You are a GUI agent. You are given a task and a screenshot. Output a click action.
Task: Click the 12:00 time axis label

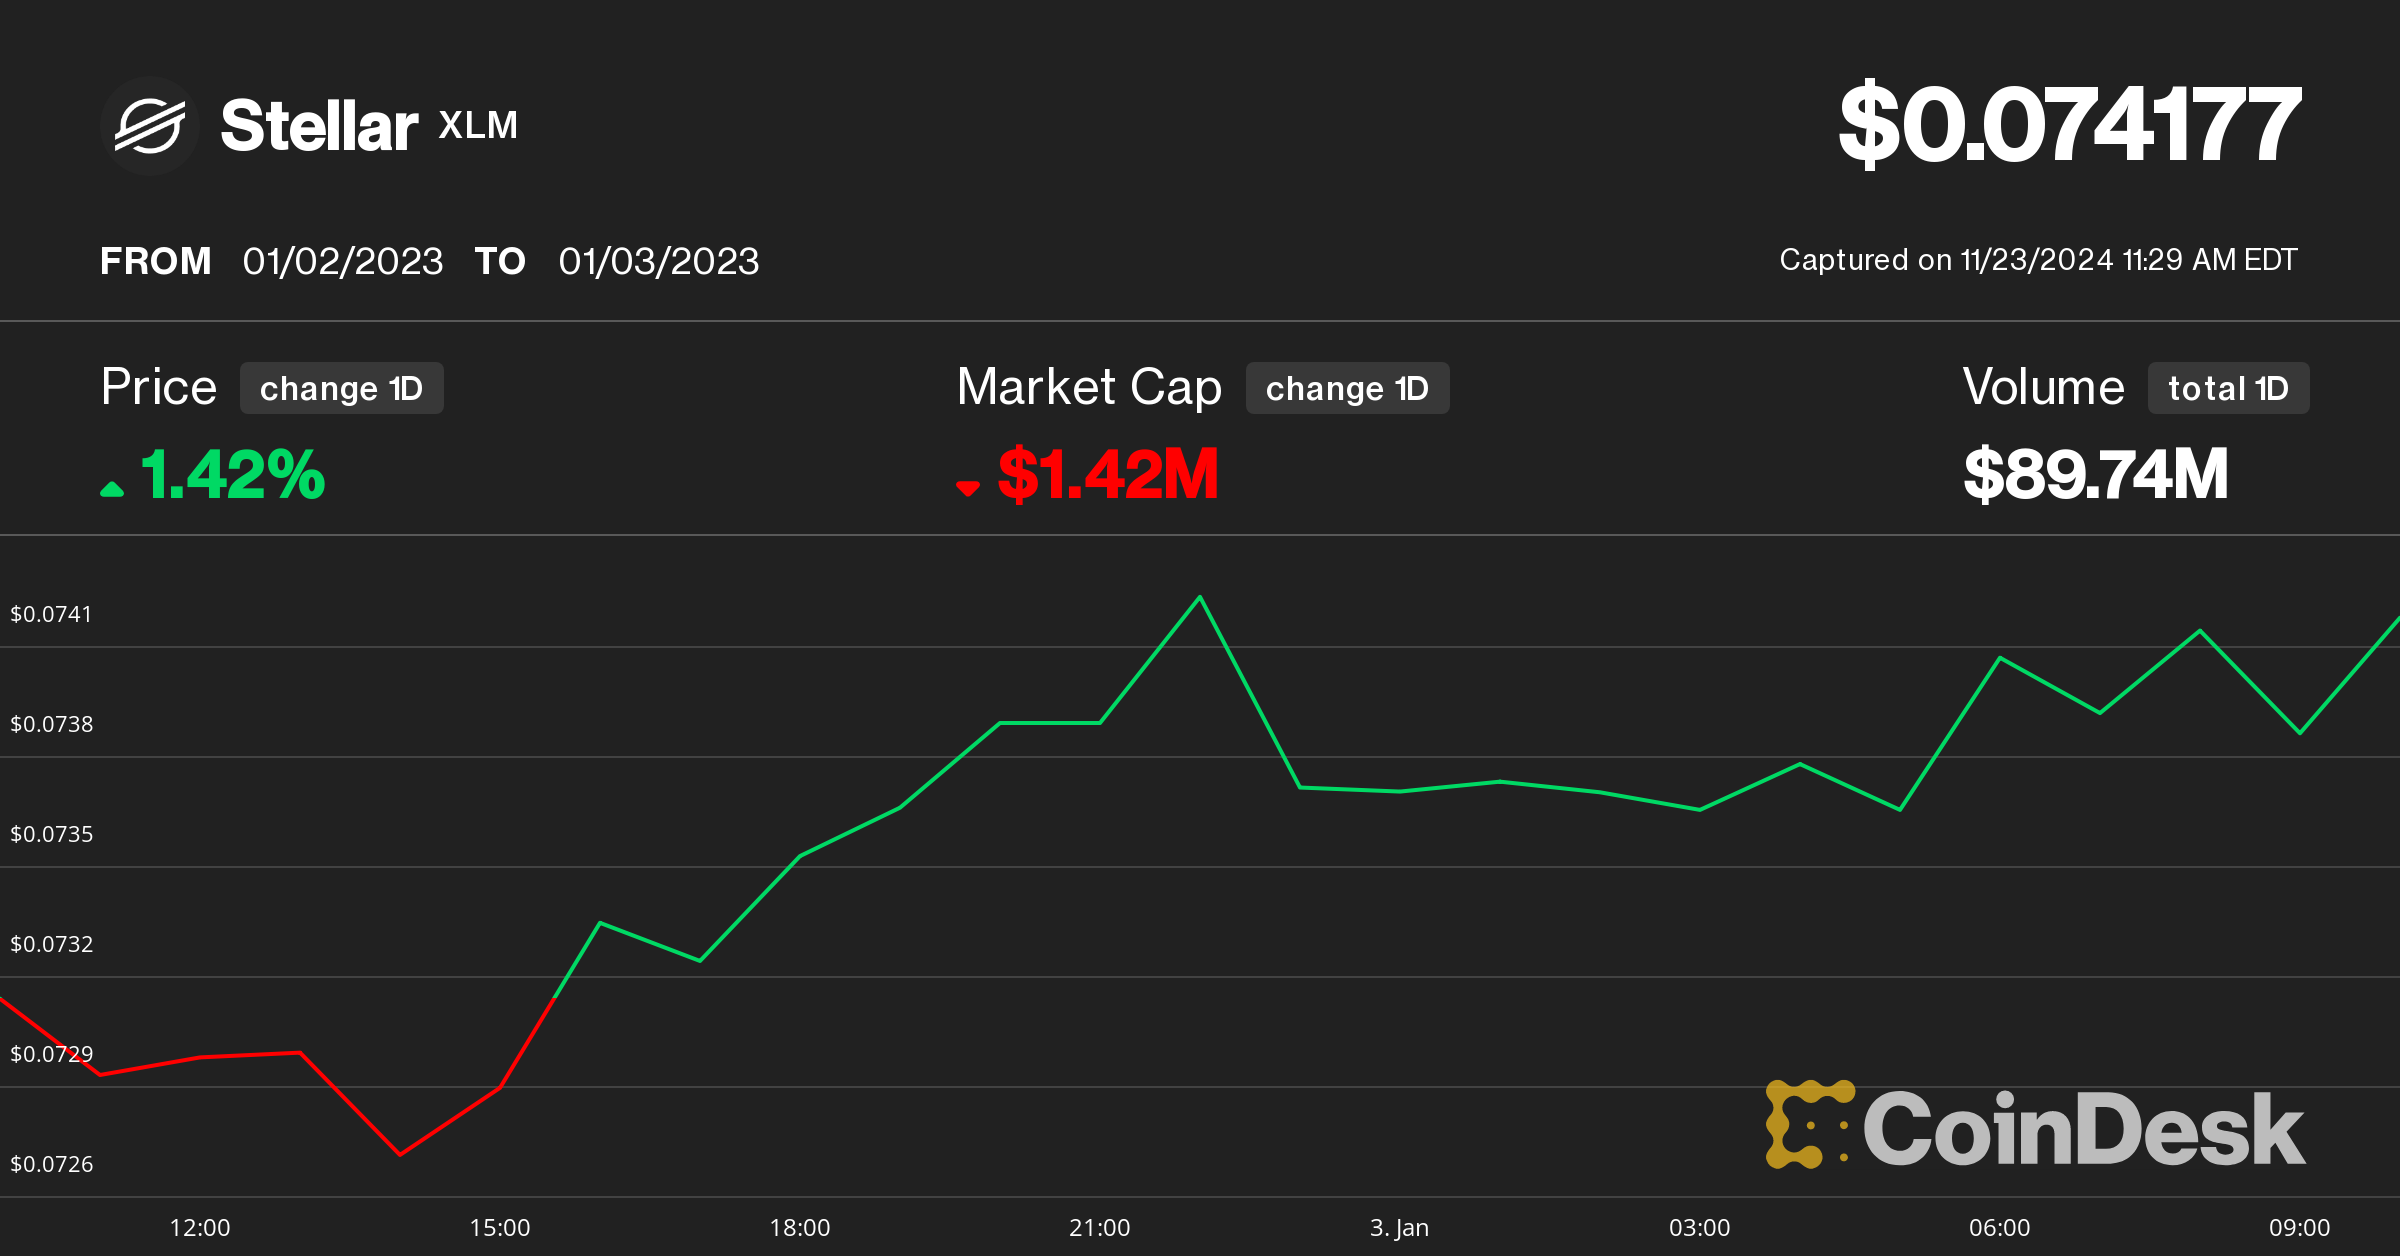(x=200, y=1228)
